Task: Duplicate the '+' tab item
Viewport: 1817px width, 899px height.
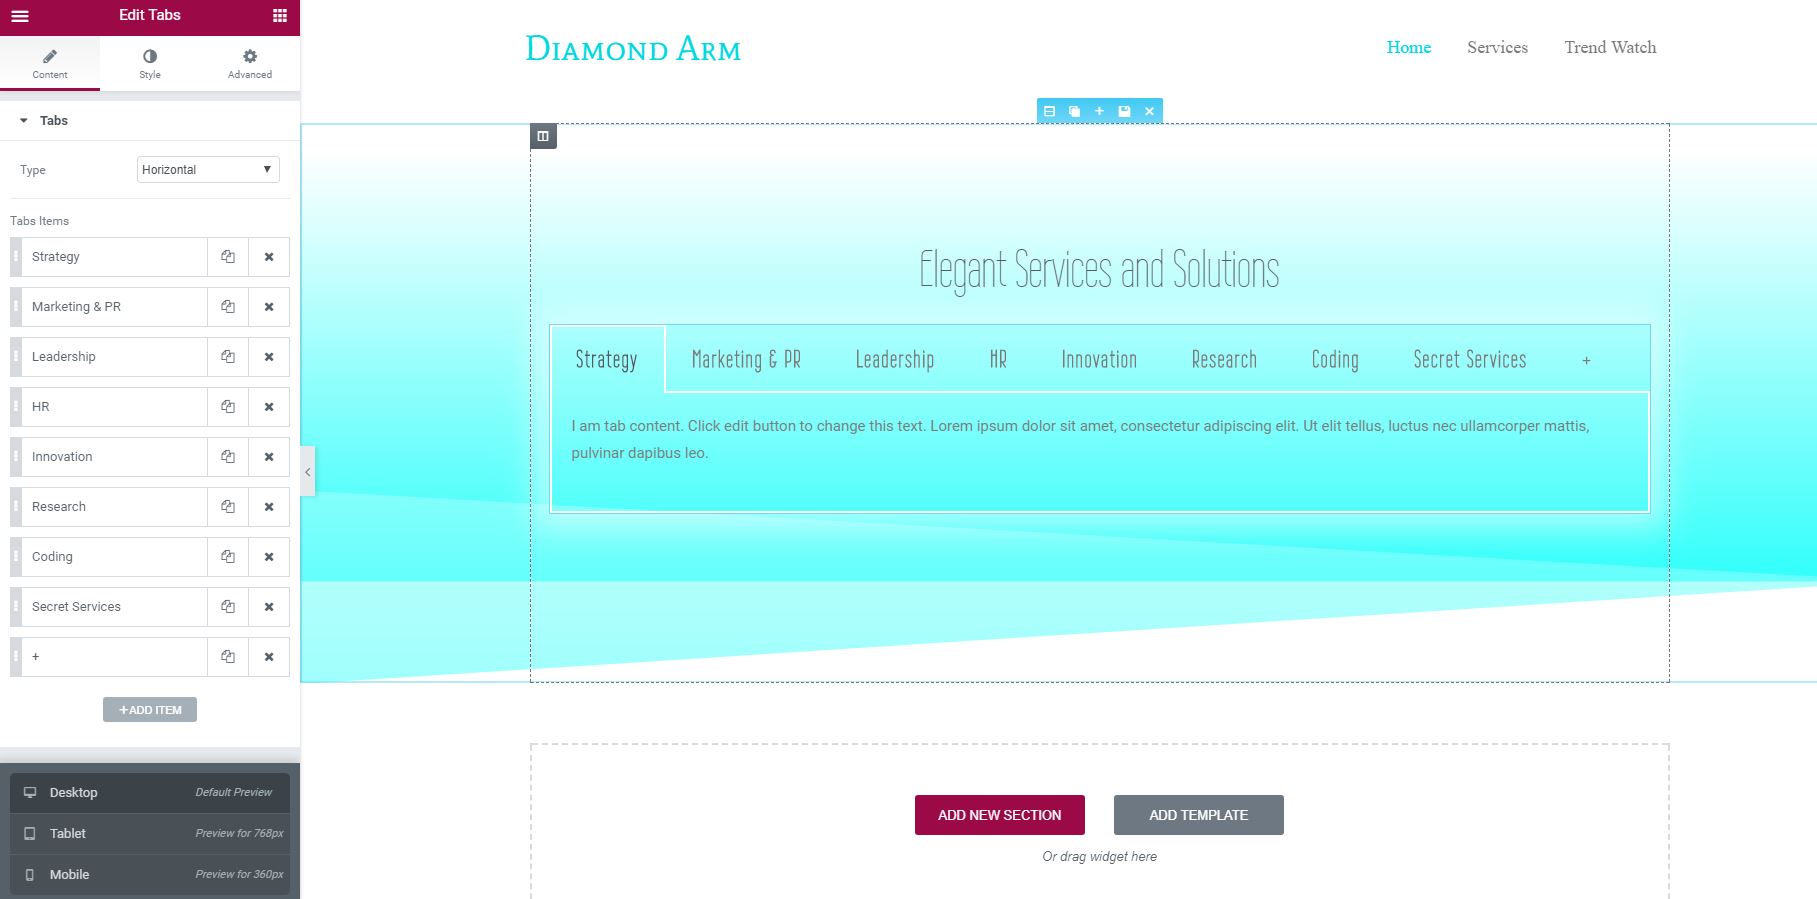Action: click(x=228, y=657)
